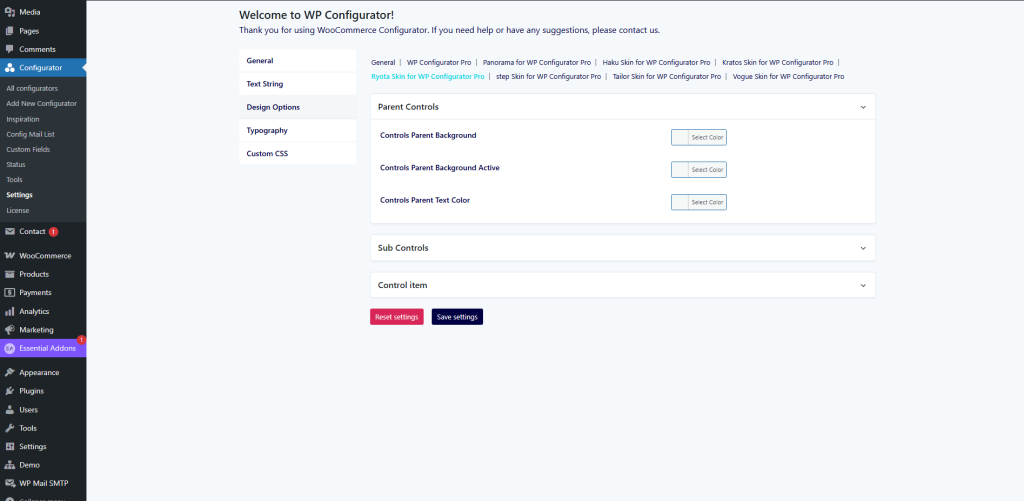Viewport: 1024px width, 501px height.
Task: Click step Skin for WP Configurator Pro
Action: (549, 76)
